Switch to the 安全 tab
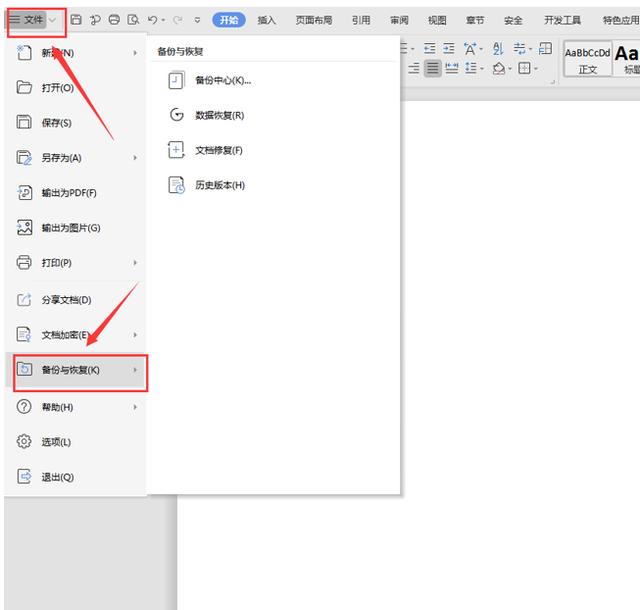Image resolution: width=640 pixels, height=610 pixels. [x=513, y=20]
